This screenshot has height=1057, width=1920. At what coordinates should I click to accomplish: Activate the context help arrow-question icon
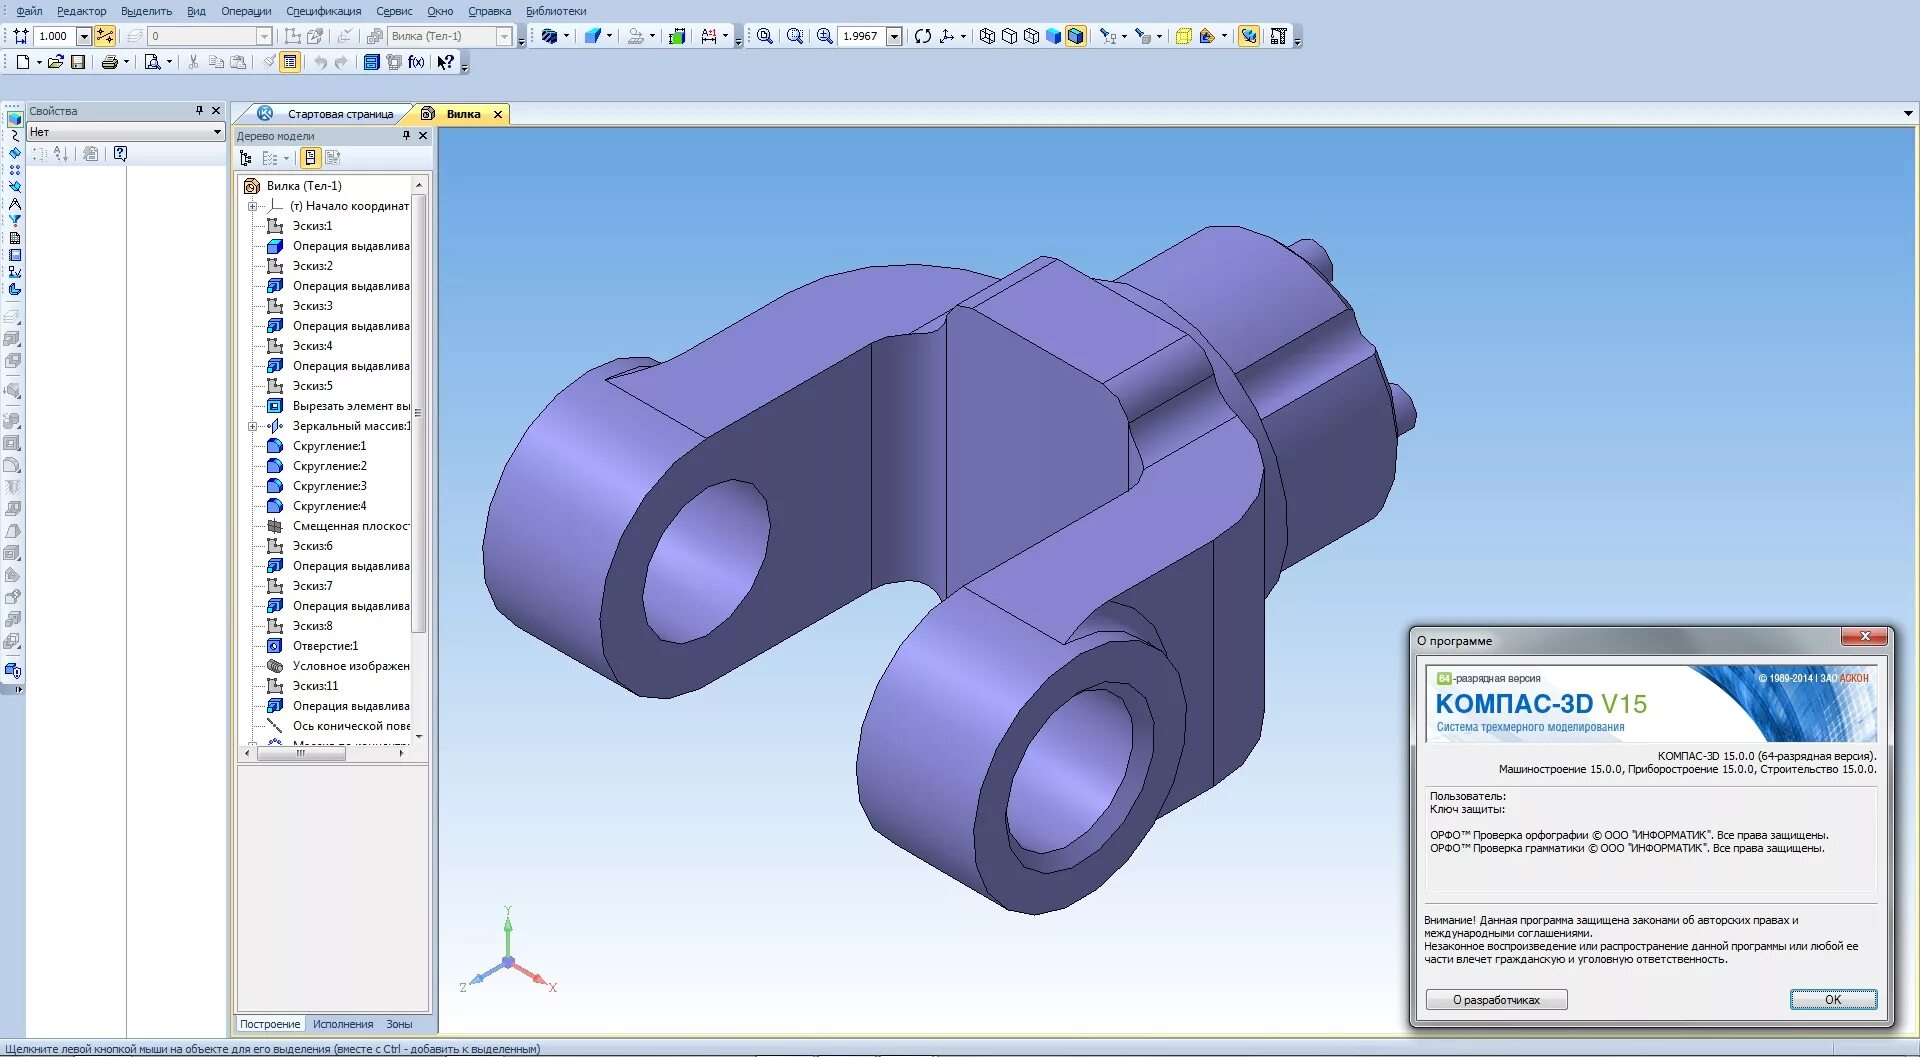[x=446, y=62]
